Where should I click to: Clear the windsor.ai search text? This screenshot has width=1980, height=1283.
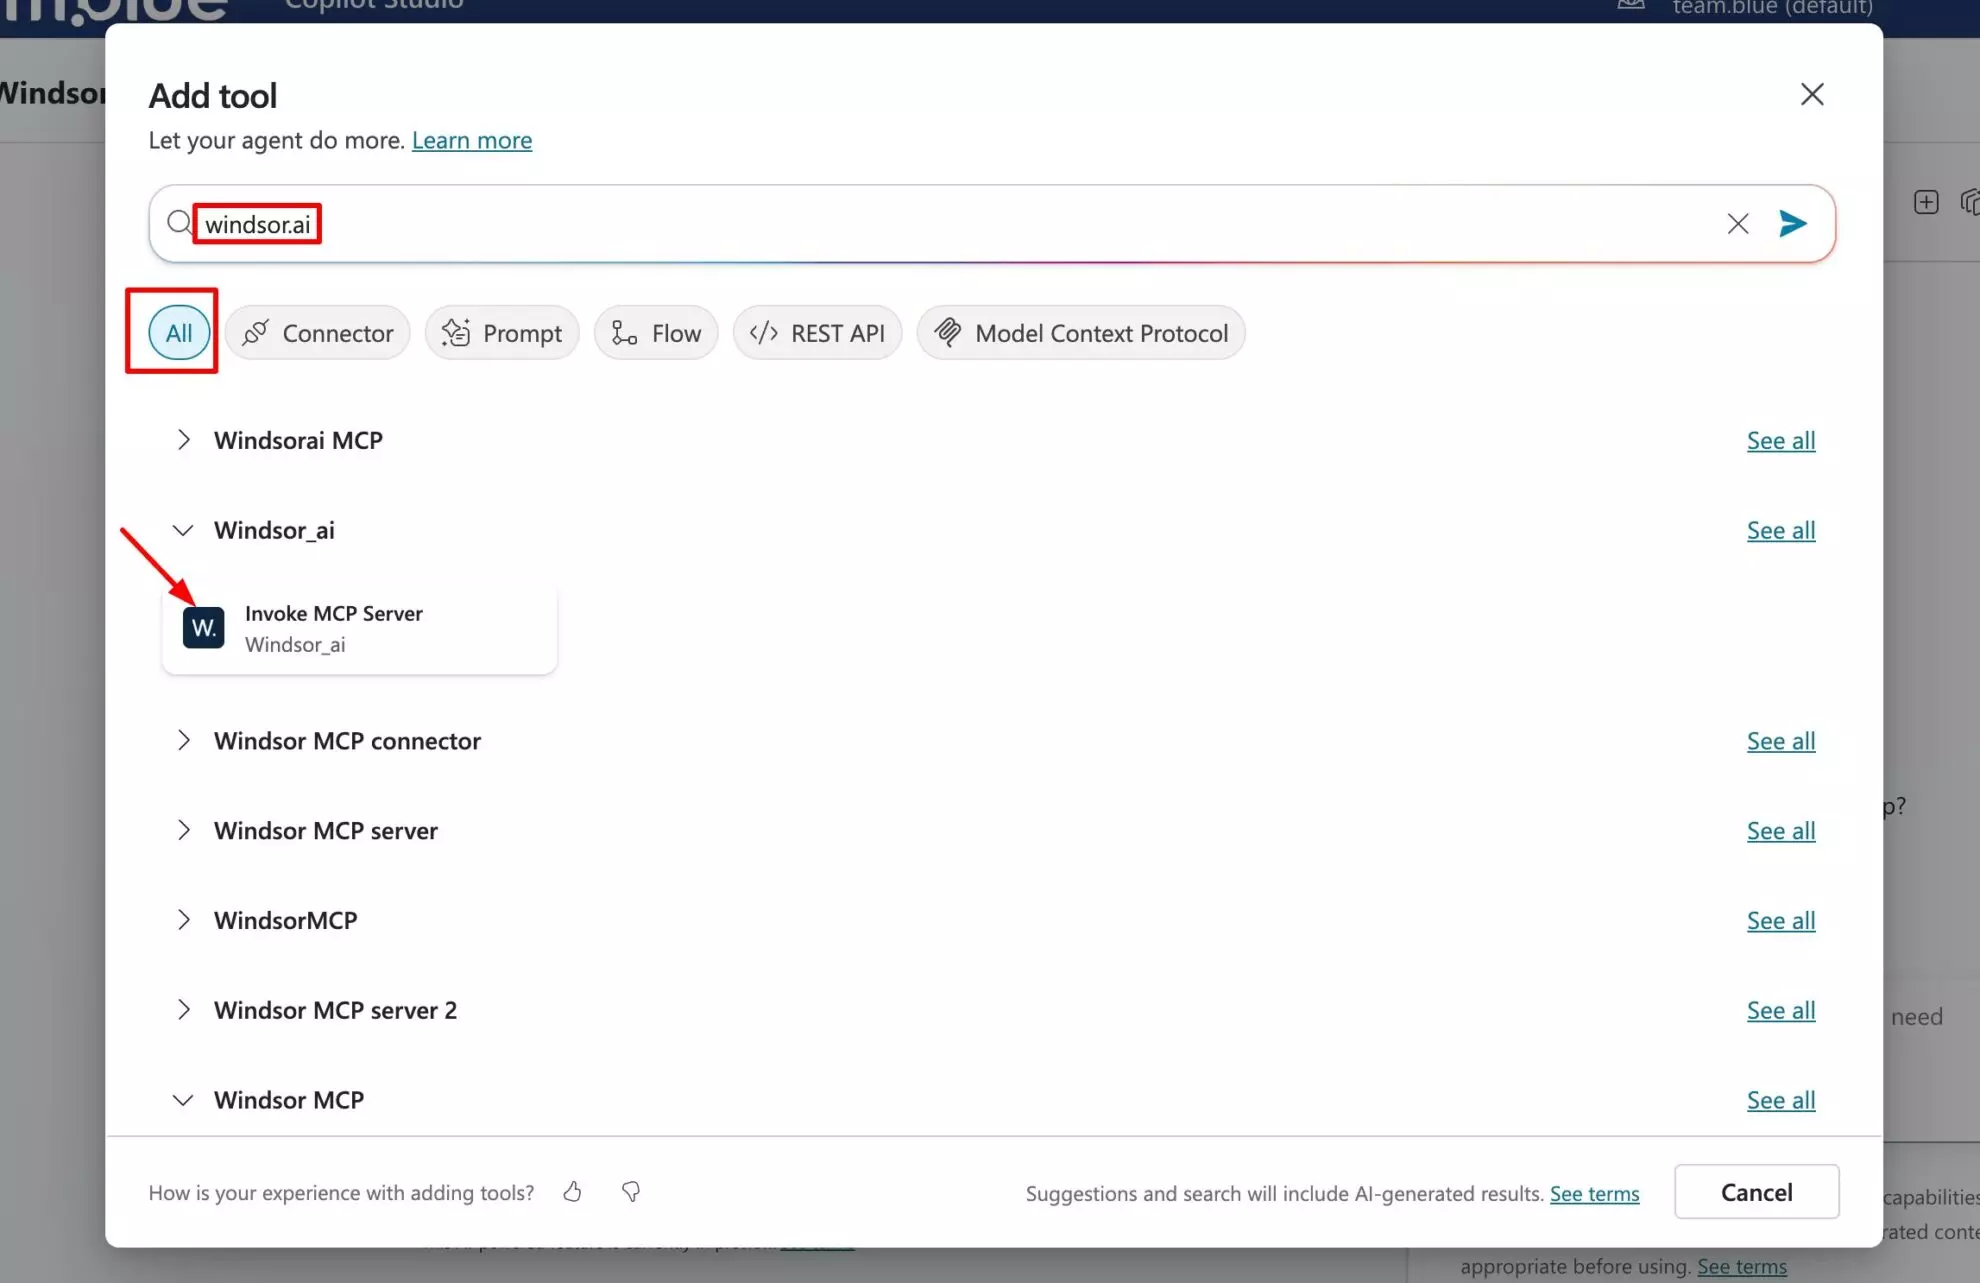(1737, 224)
